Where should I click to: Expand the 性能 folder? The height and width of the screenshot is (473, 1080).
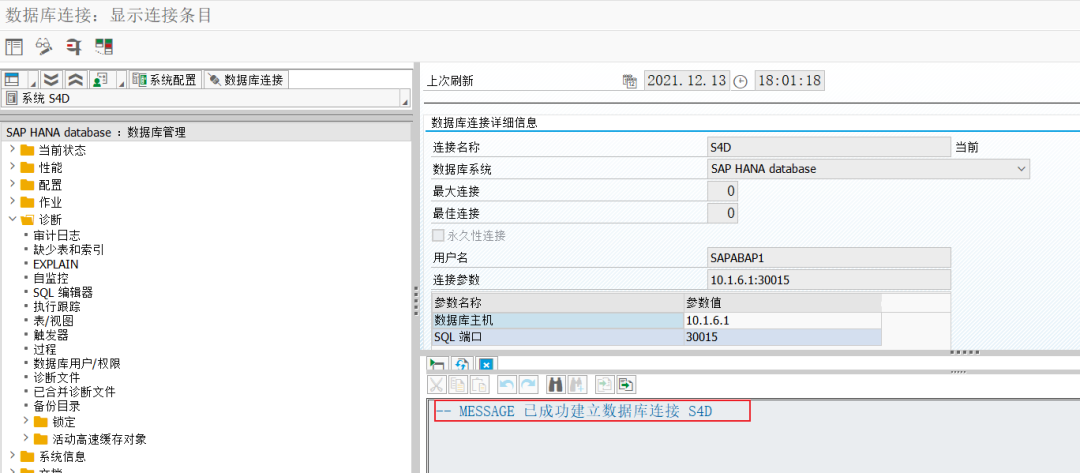tap(12, 167)
